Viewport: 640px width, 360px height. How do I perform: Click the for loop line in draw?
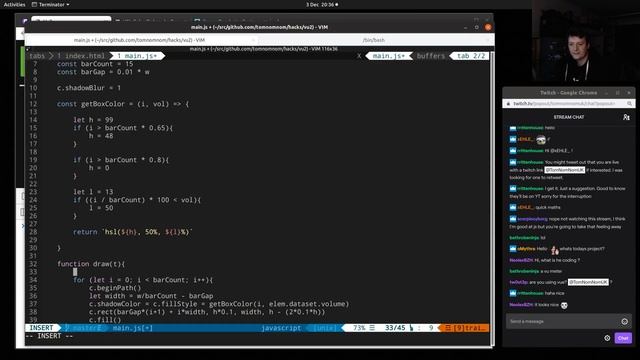coord(143,280)
